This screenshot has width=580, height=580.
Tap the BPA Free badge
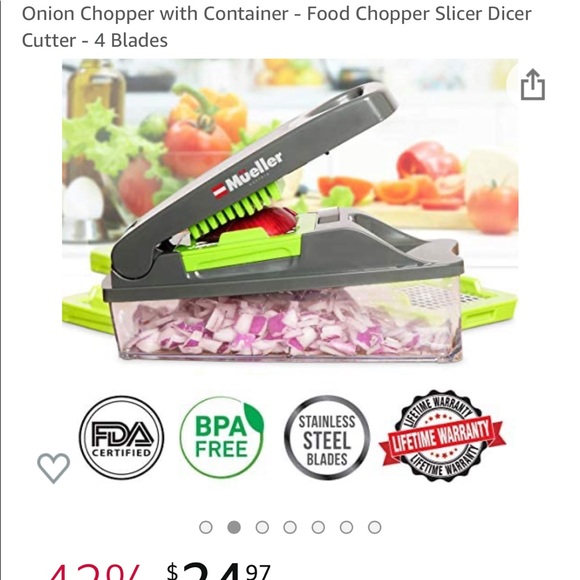[222, 437]
